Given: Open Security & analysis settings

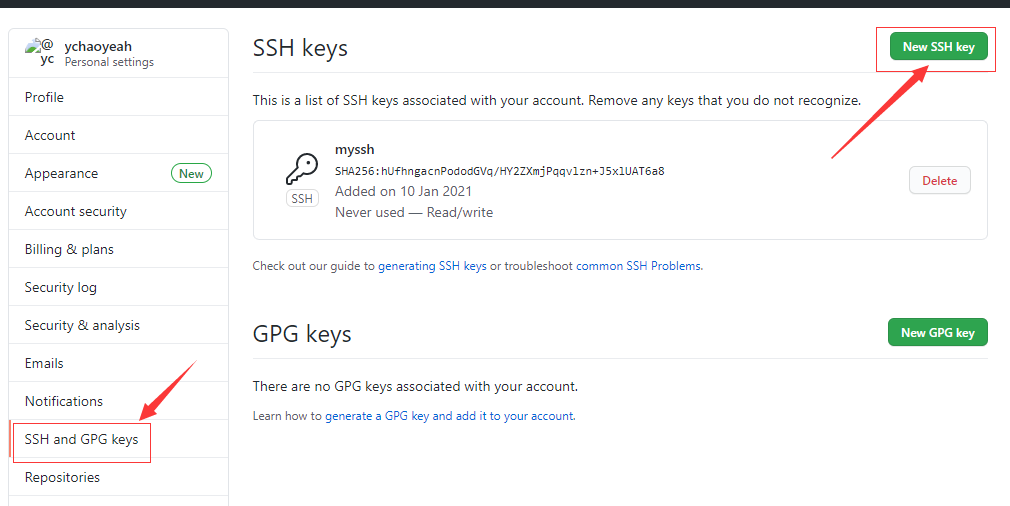Looking at the screenshot, I should (119, 325).
